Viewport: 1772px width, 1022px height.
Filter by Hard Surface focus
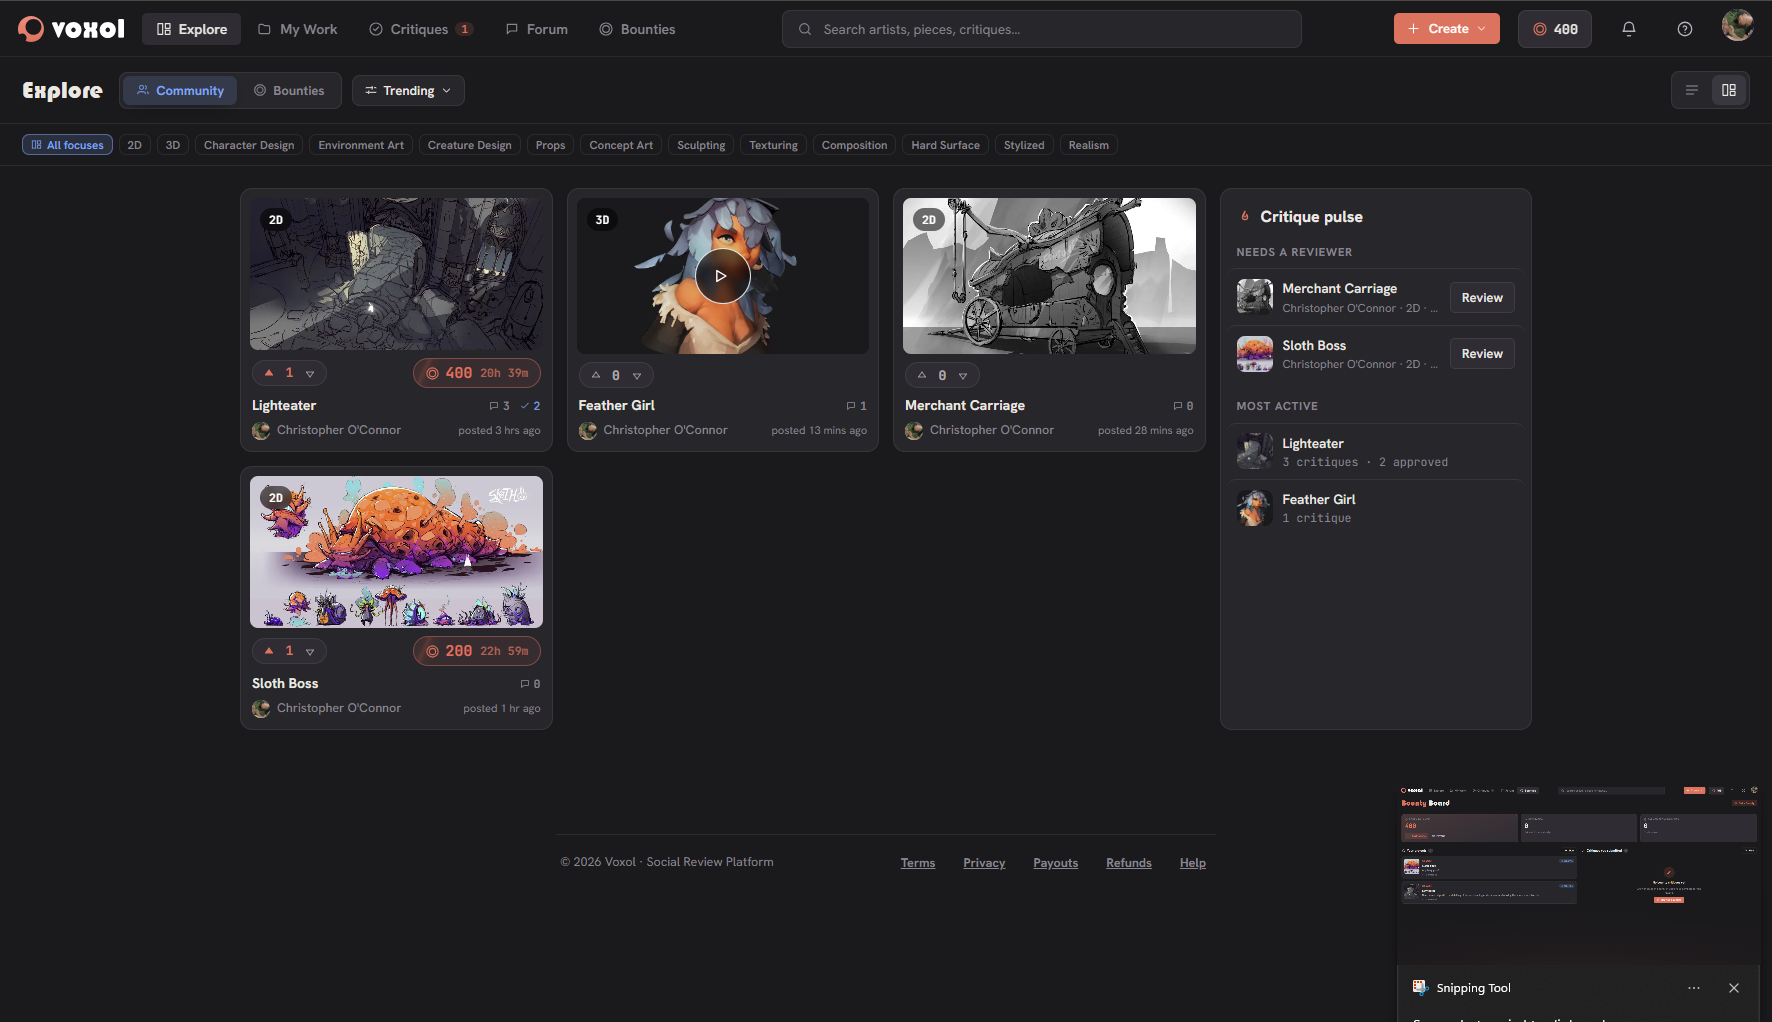click(946, 145)
